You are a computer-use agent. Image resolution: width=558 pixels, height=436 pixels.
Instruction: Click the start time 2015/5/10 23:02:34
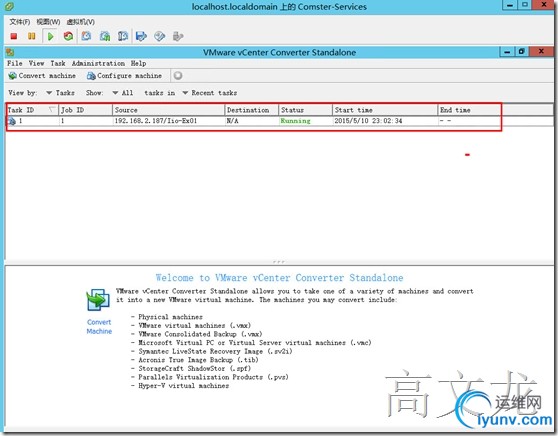point(368,121)
